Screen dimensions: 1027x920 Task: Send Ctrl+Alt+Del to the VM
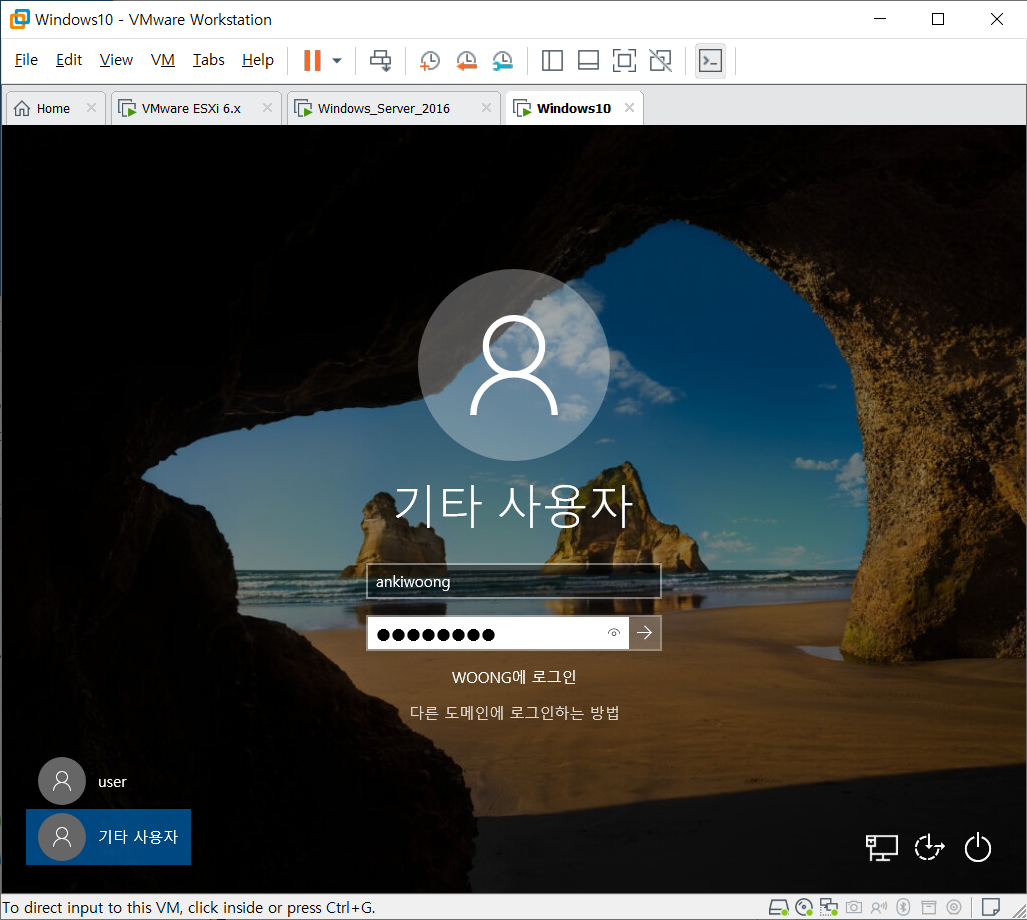pyautogui.click(x=381, y=61)
